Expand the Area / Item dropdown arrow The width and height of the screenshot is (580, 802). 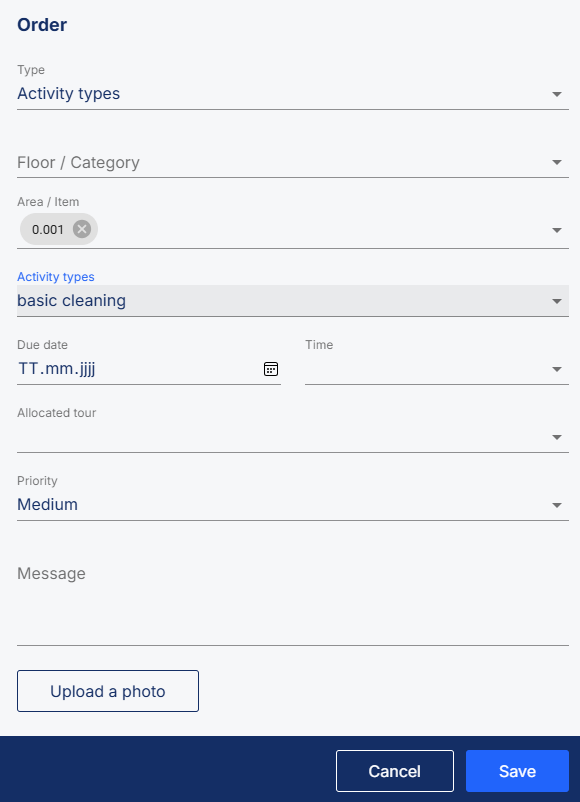(x=557, y=230)
